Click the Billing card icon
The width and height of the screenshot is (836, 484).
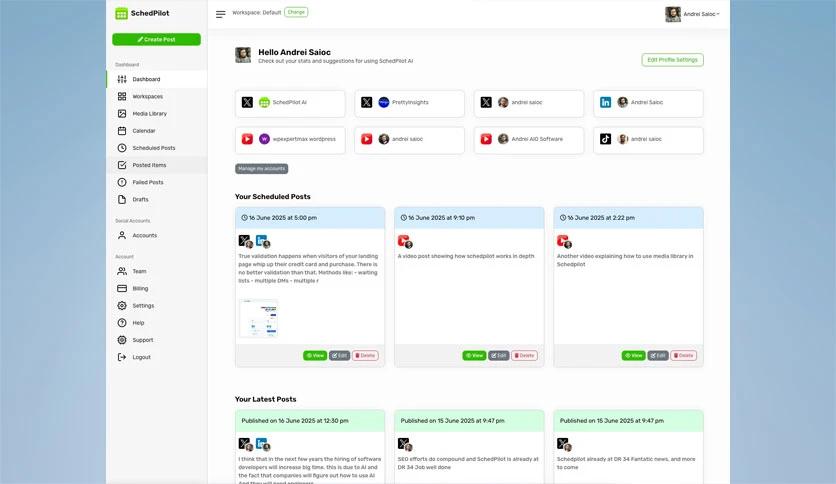[122, 288]
